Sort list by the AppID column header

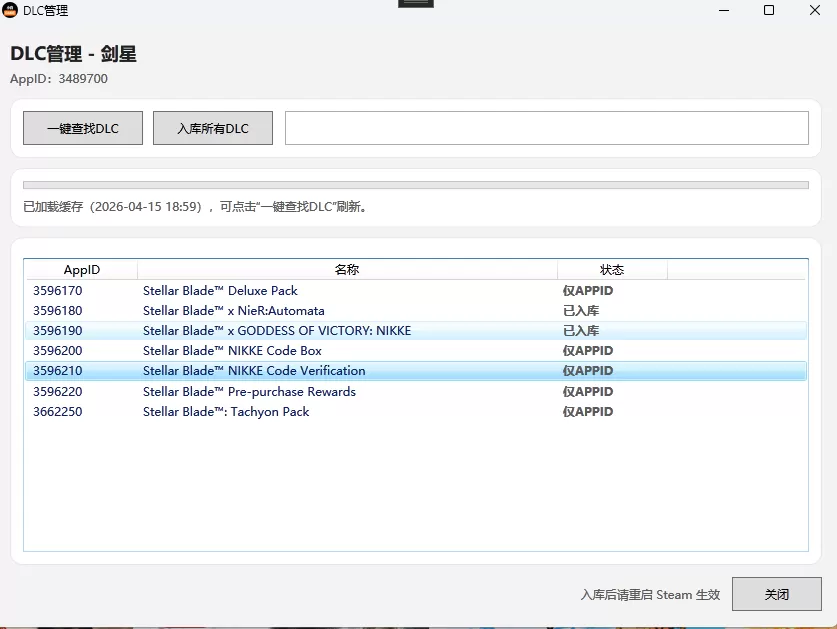[81, 270]
